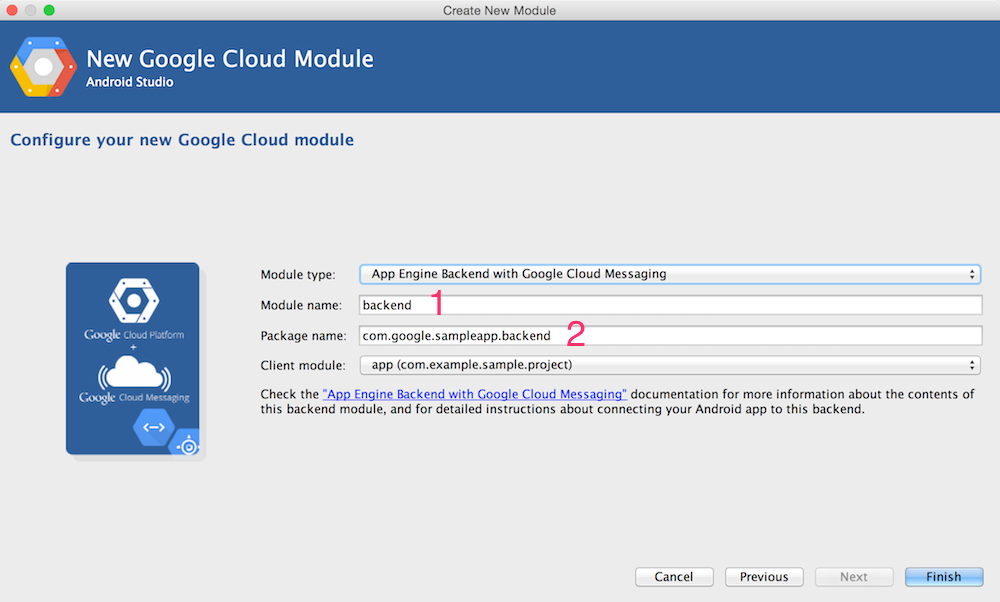Click the 'Create New Module' title bar
Screen dimensions: 1000x602
click(500, 10)
